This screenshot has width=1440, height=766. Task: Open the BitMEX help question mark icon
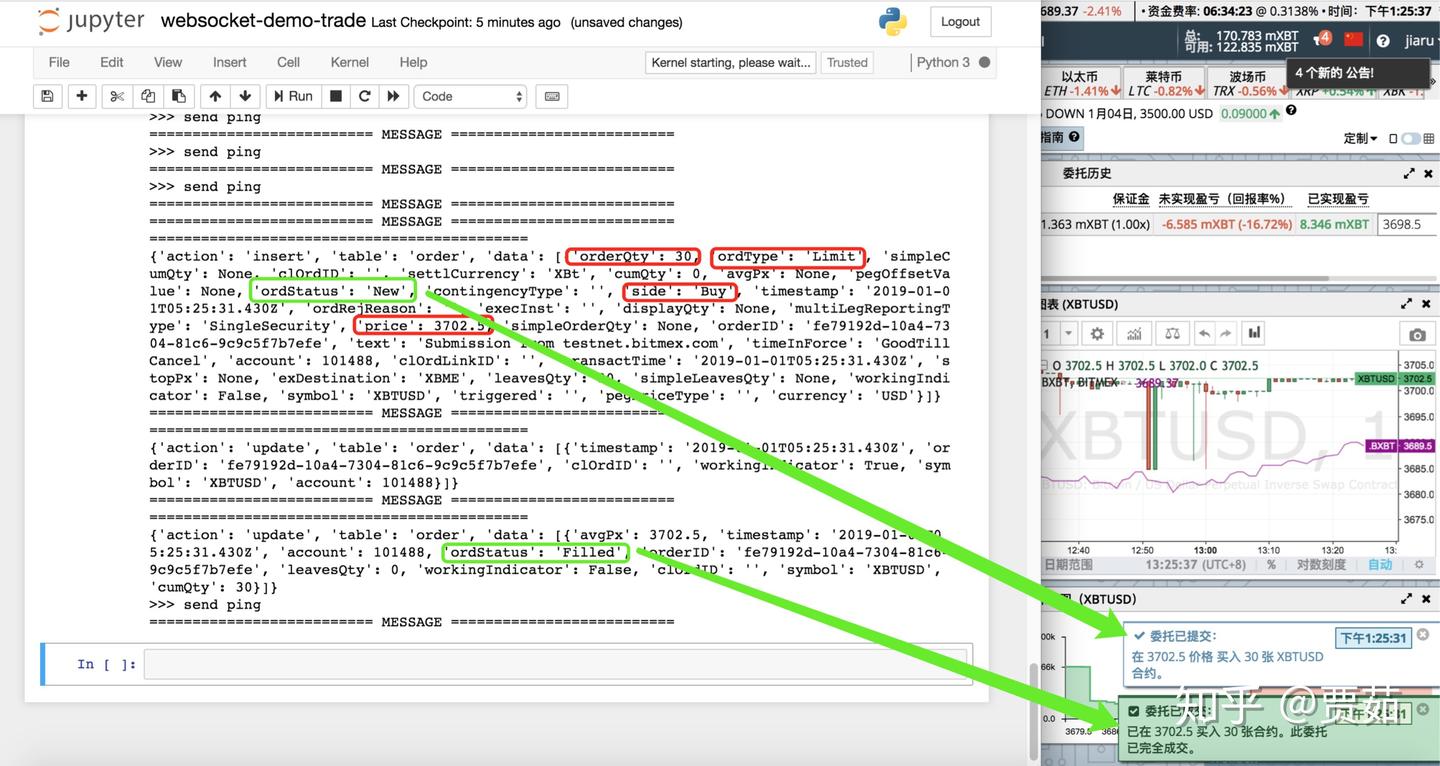[1383, 41]
